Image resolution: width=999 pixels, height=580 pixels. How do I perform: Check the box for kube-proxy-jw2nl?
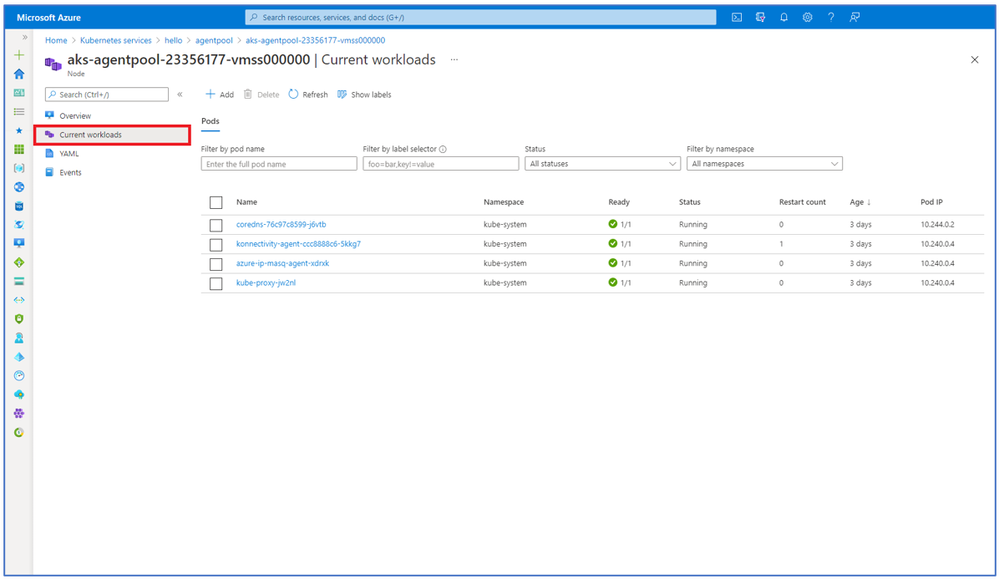[x=216, y=284]
